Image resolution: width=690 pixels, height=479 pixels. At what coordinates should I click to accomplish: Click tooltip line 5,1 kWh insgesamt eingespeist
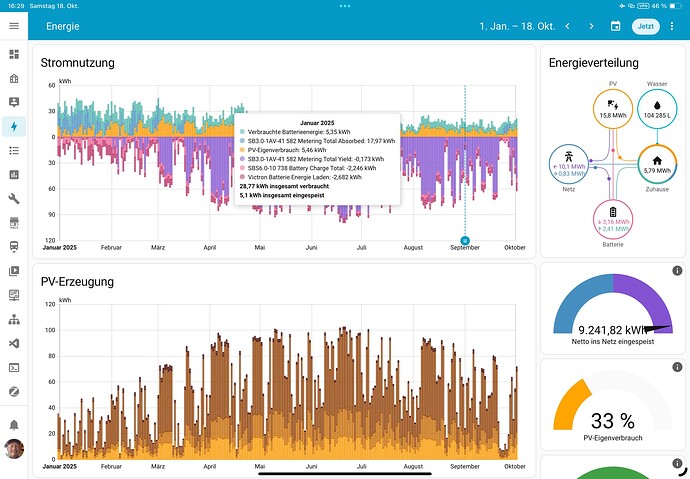click(x=282, y=195)
